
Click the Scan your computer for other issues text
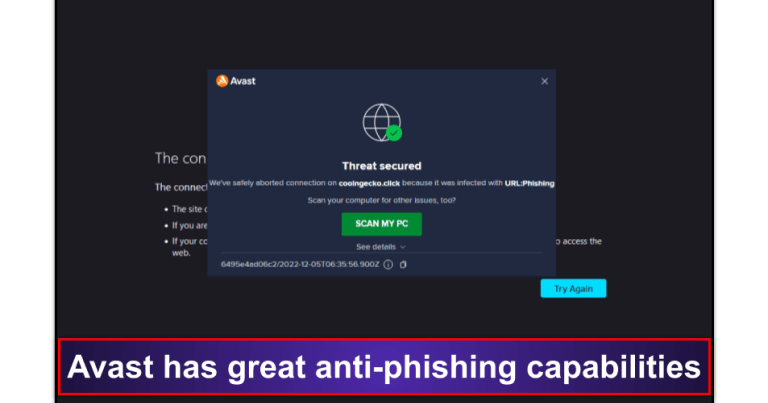coord(382,200)
